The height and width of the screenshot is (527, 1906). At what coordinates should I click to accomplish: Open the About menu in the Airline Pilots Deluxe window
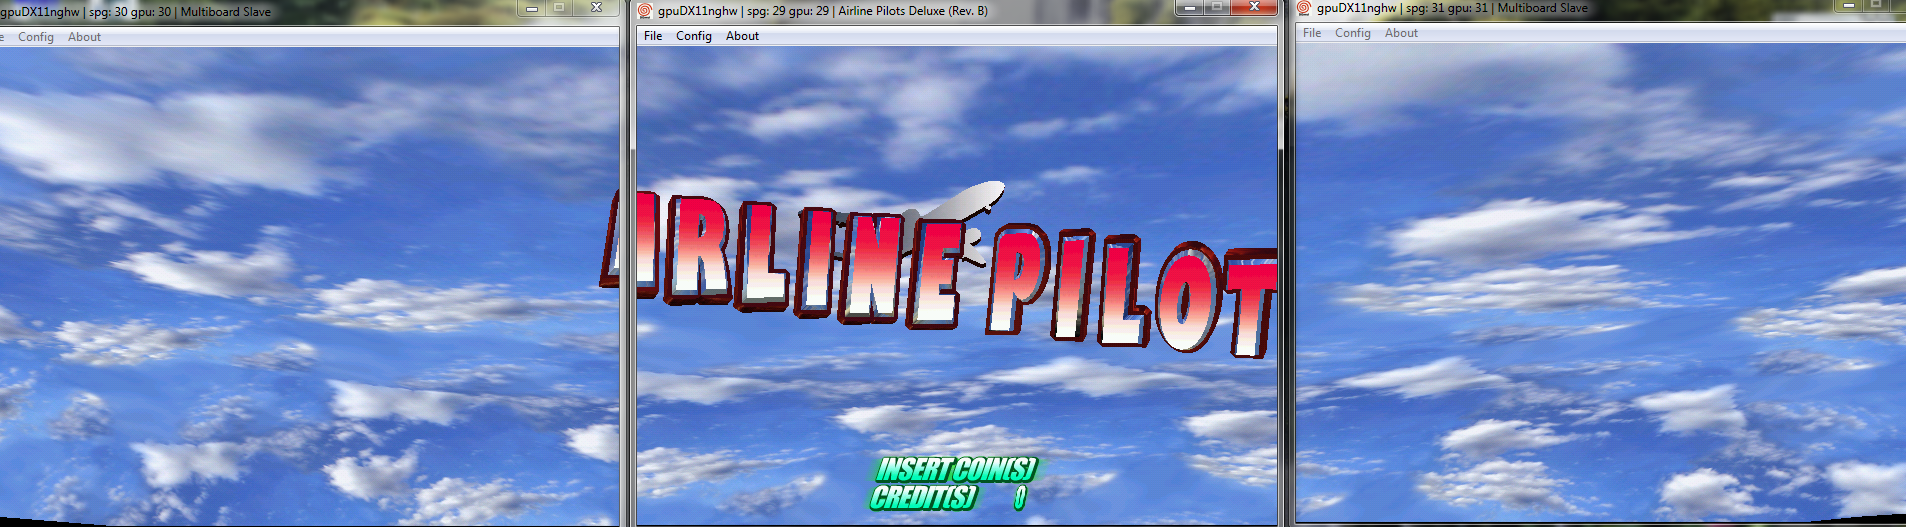pyautogui.click(x=742, y=36)
